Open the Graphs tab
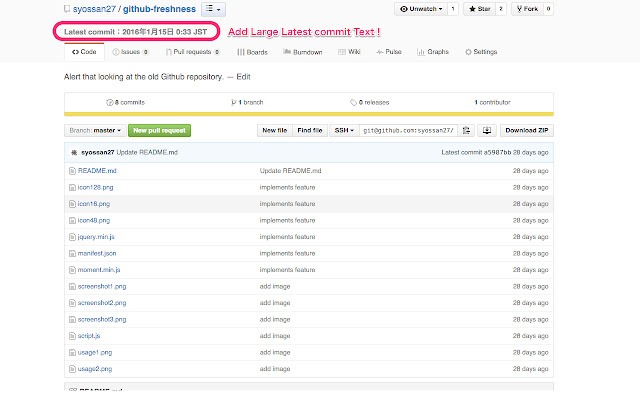Screen dimensions: 640x400 coord(433,52)
